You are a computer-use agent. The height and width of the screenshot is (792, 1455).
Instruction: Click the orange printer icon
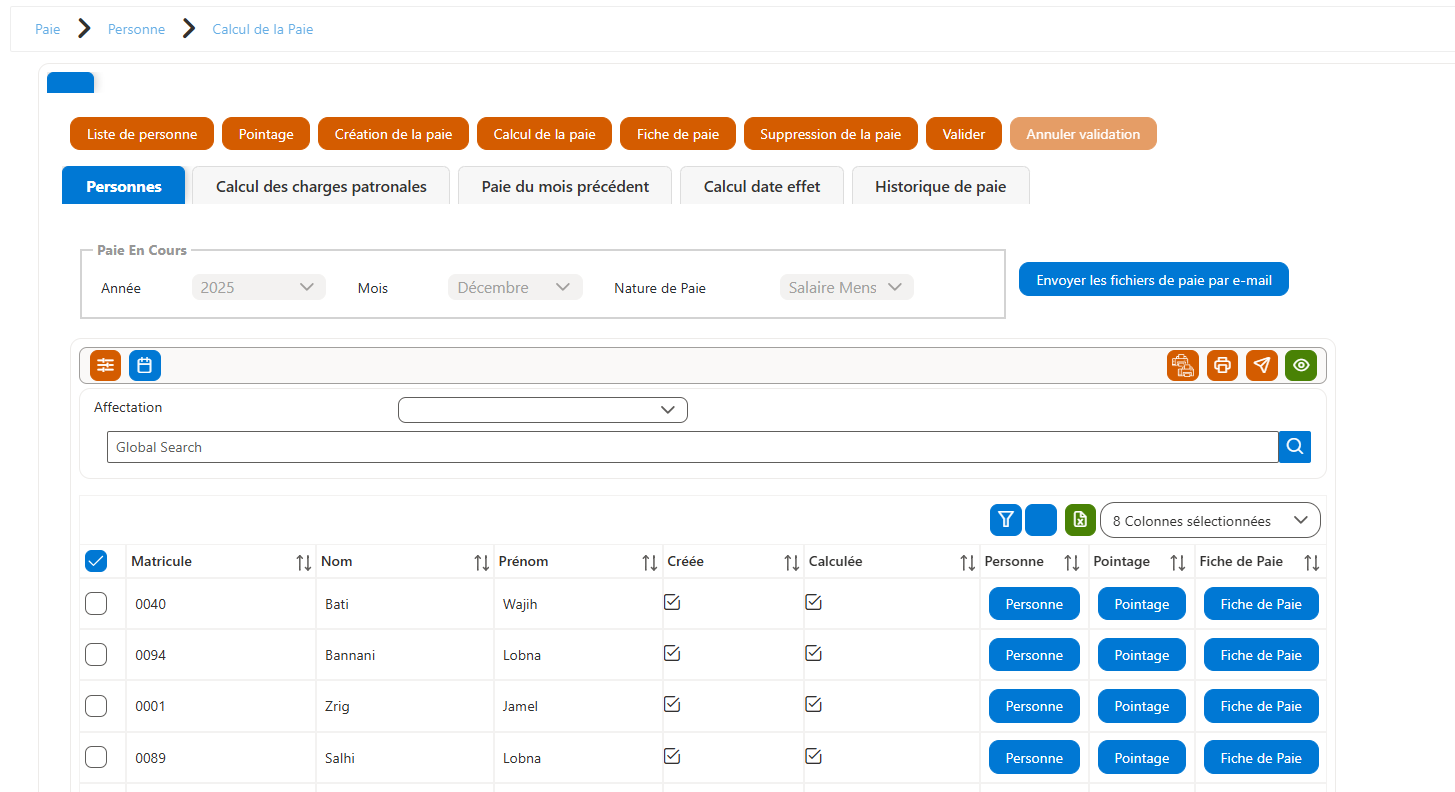[x=1222, y=365]
